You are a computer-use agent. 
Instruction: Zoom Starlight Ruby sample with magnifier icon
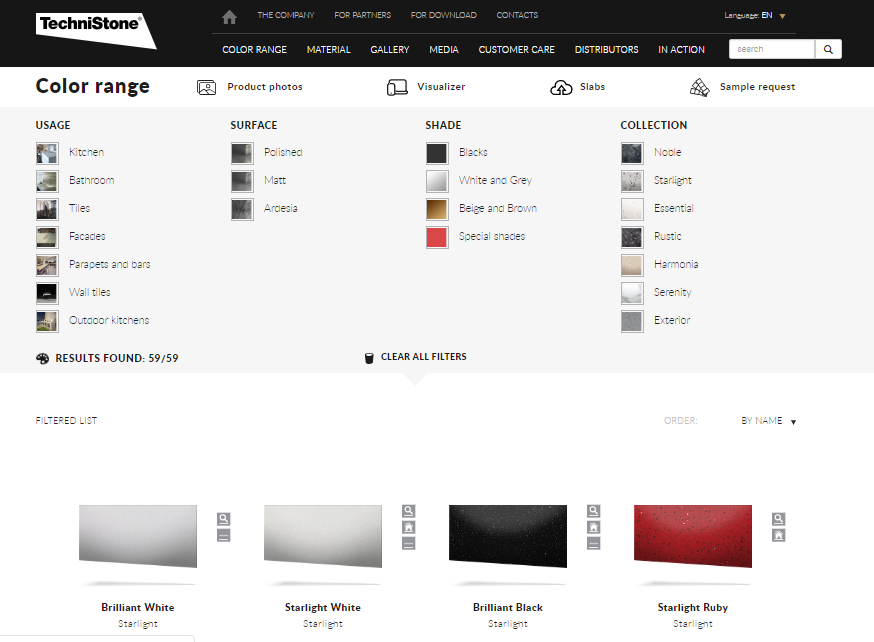click(779, 519)
